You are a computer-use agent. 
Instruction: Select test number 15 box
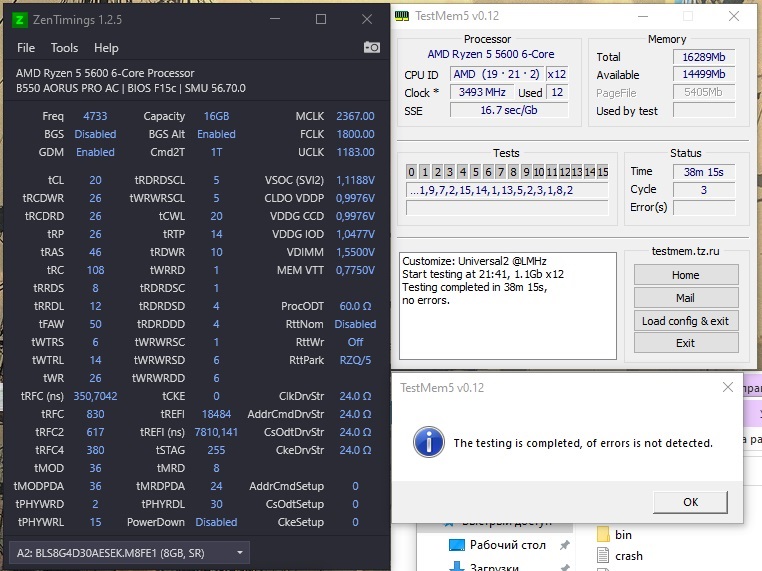603,172
